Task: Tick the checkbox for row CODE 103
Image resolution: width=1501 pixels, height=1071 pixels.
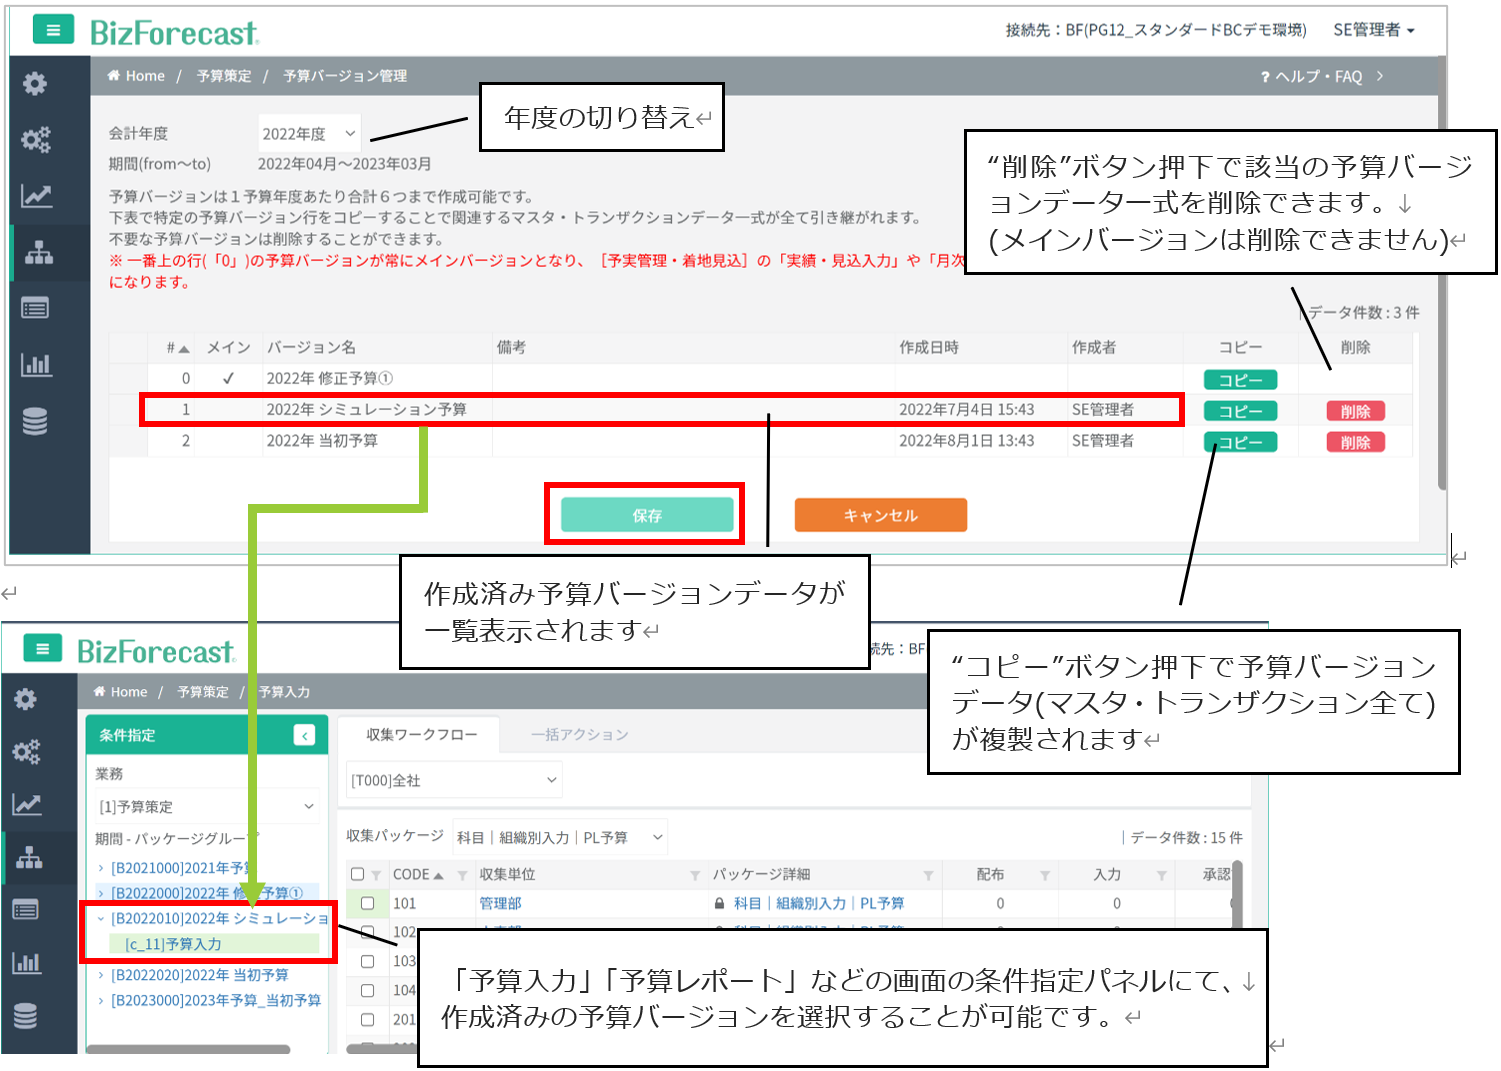Action: pyautogui.click(x=368, y=961)
